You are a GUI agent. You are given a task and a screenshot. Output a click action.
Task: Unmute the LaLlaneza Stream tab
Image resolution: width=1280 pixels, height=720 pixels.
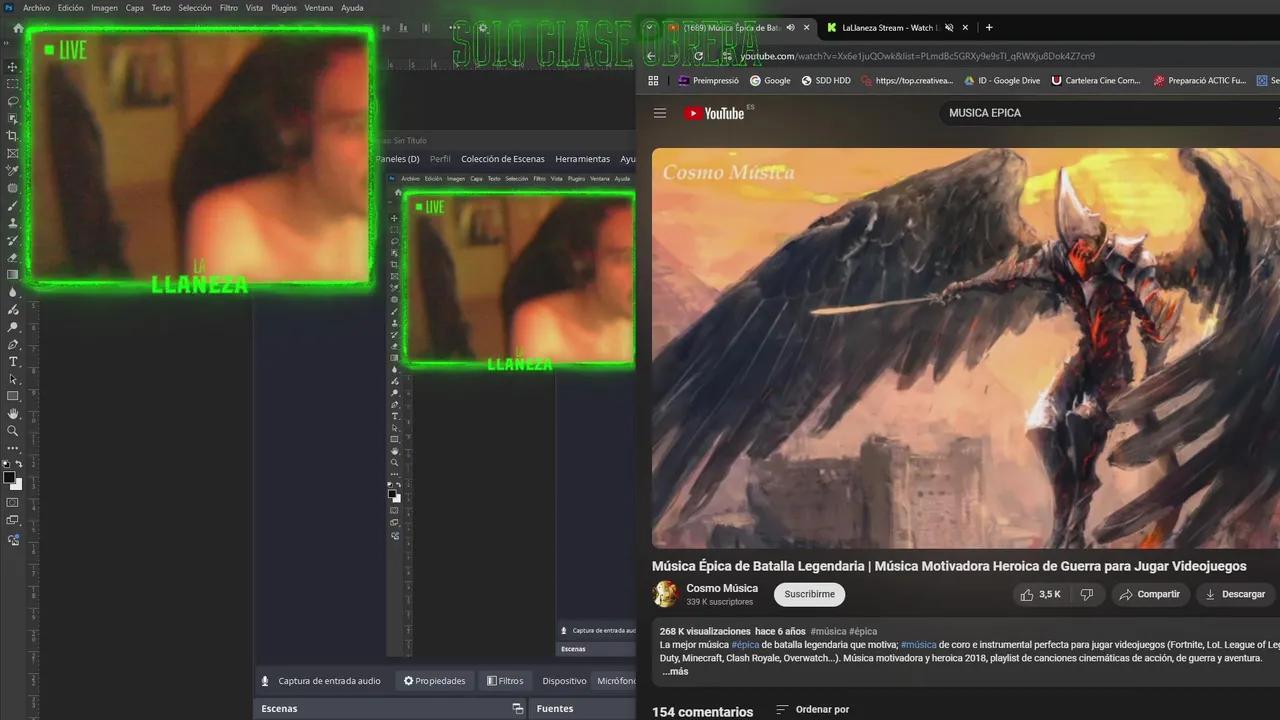click(949, 28)
